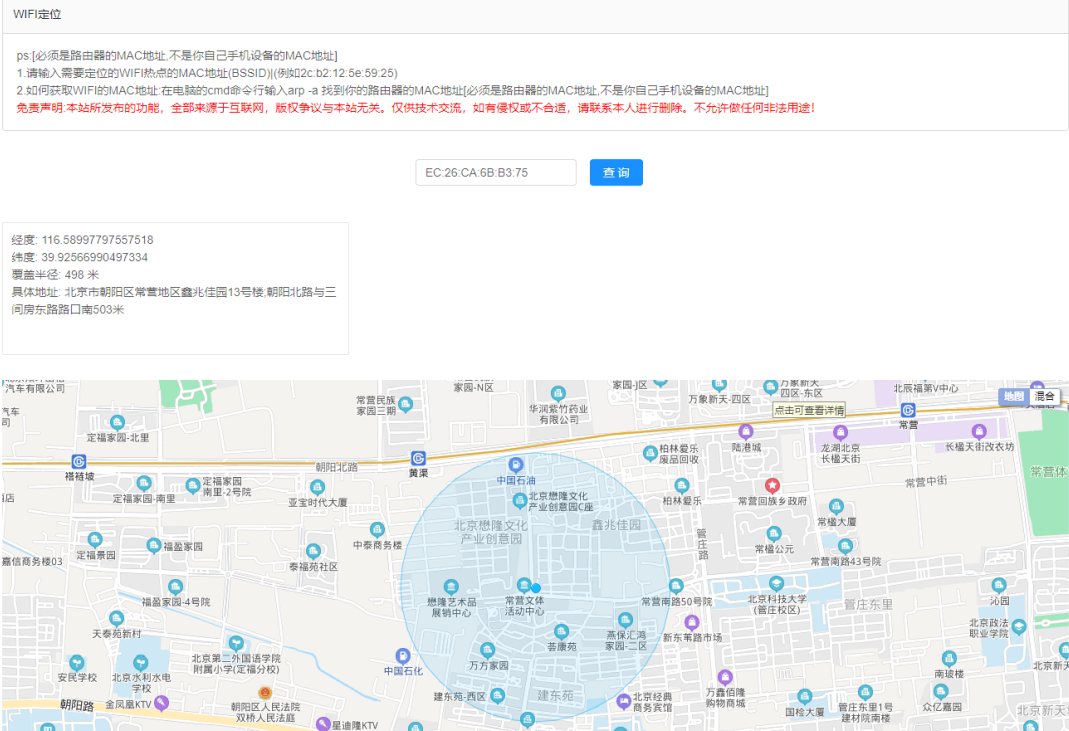1069x731 pixels.
Task: Click the 泰福苑社区 marker icon
Action: click(x=313, y=551)
